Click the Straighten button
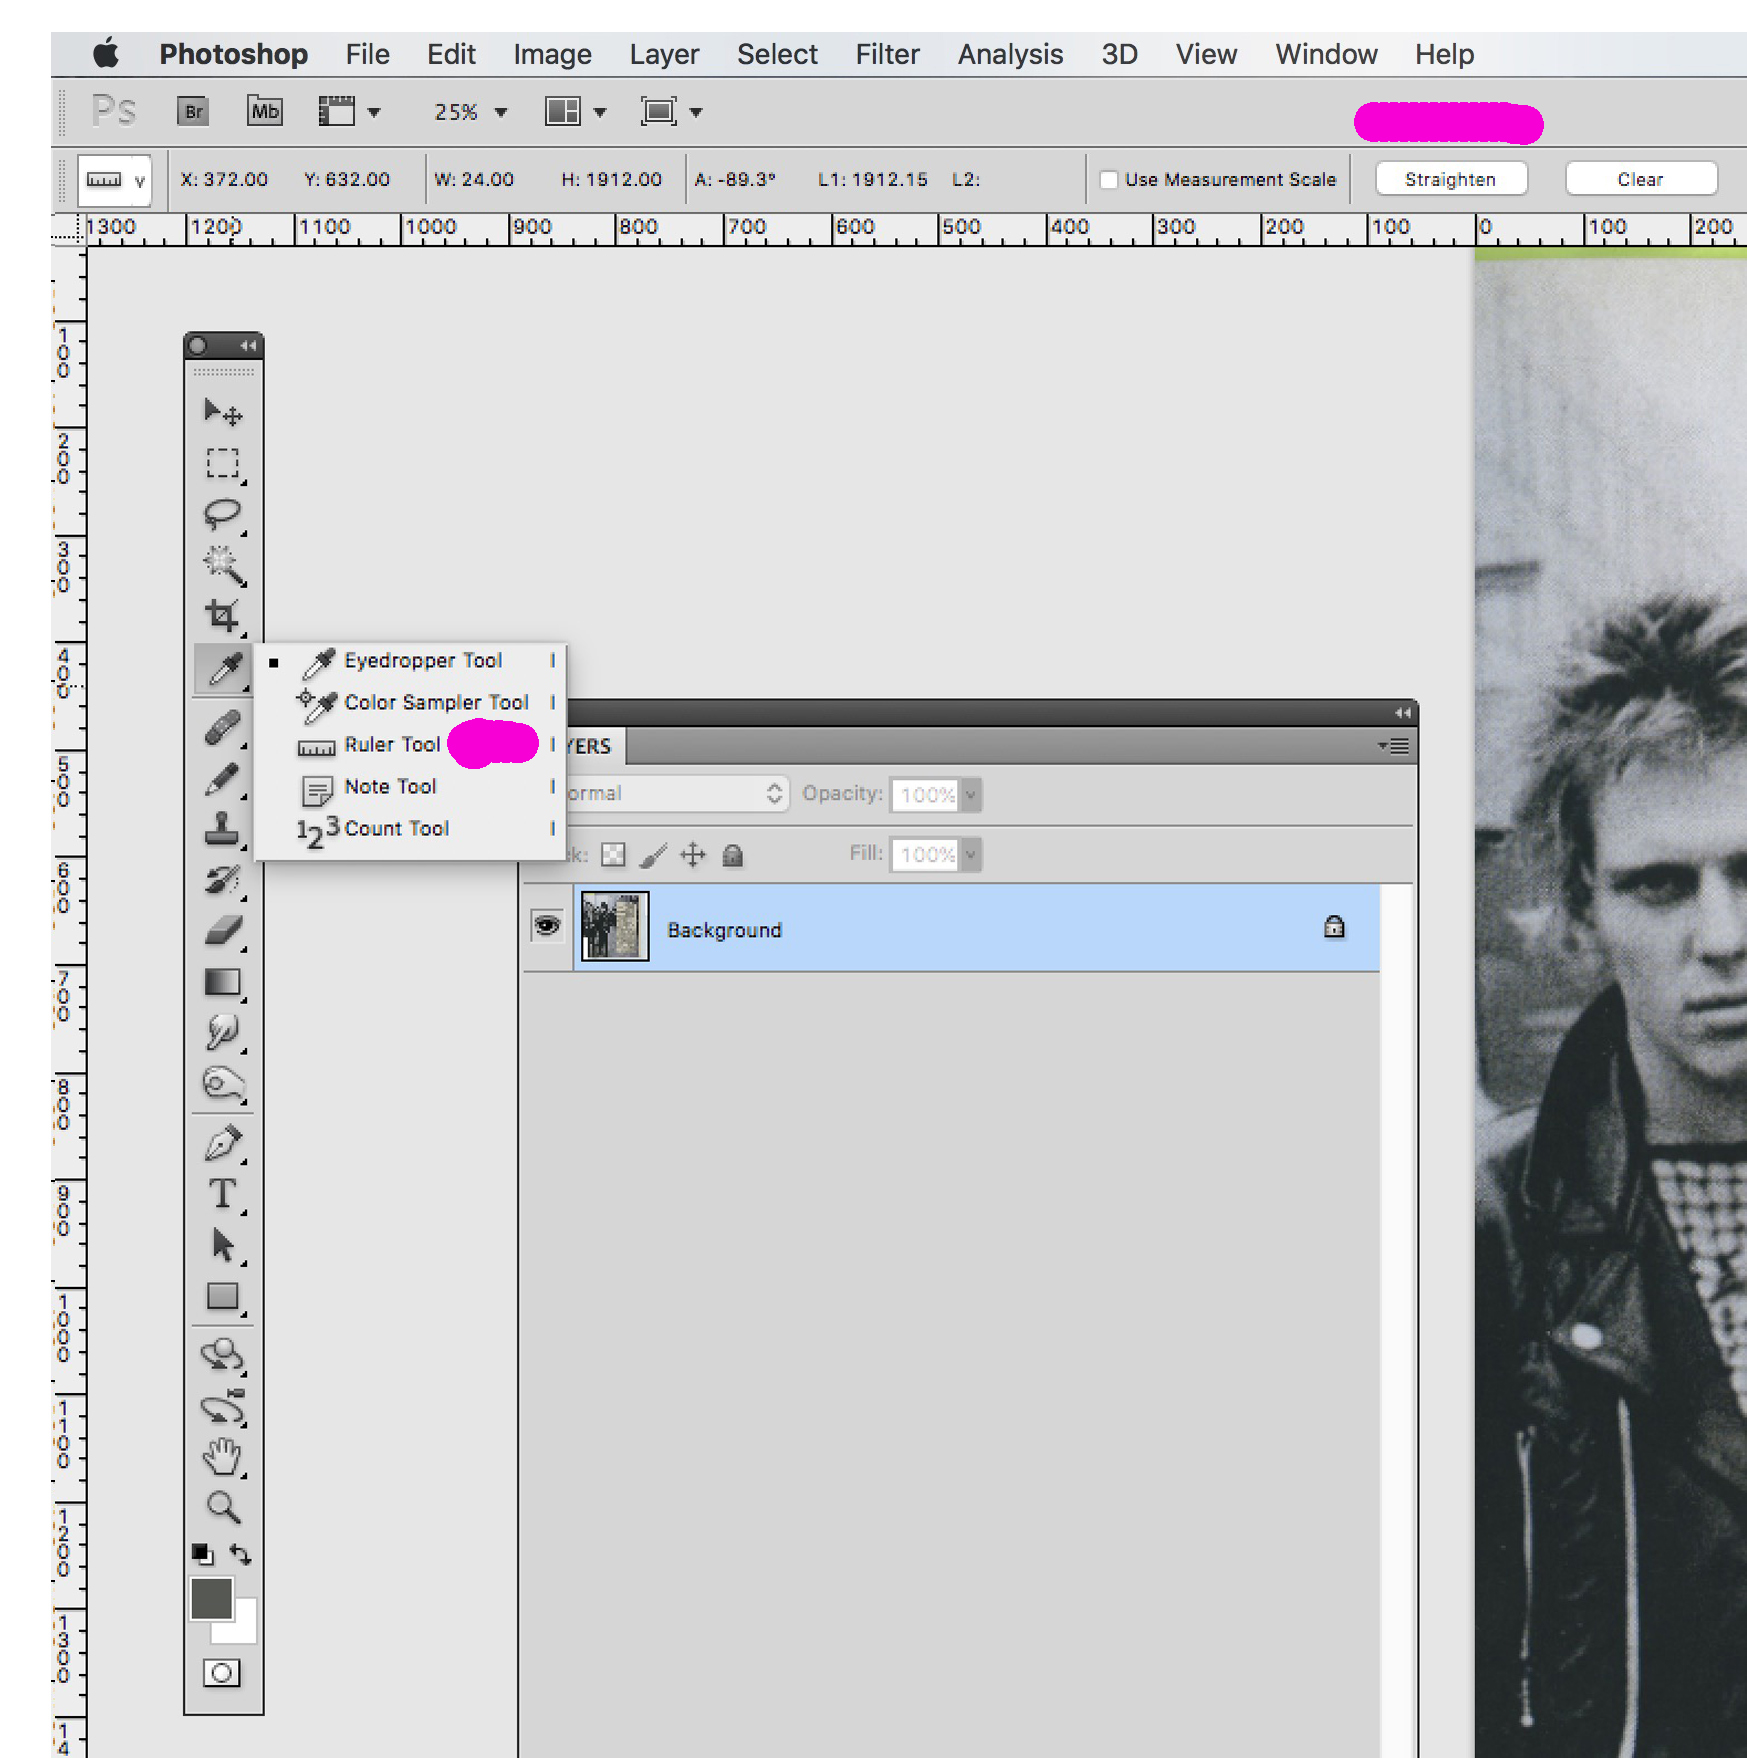1747x1758 pixels. 1450,179
